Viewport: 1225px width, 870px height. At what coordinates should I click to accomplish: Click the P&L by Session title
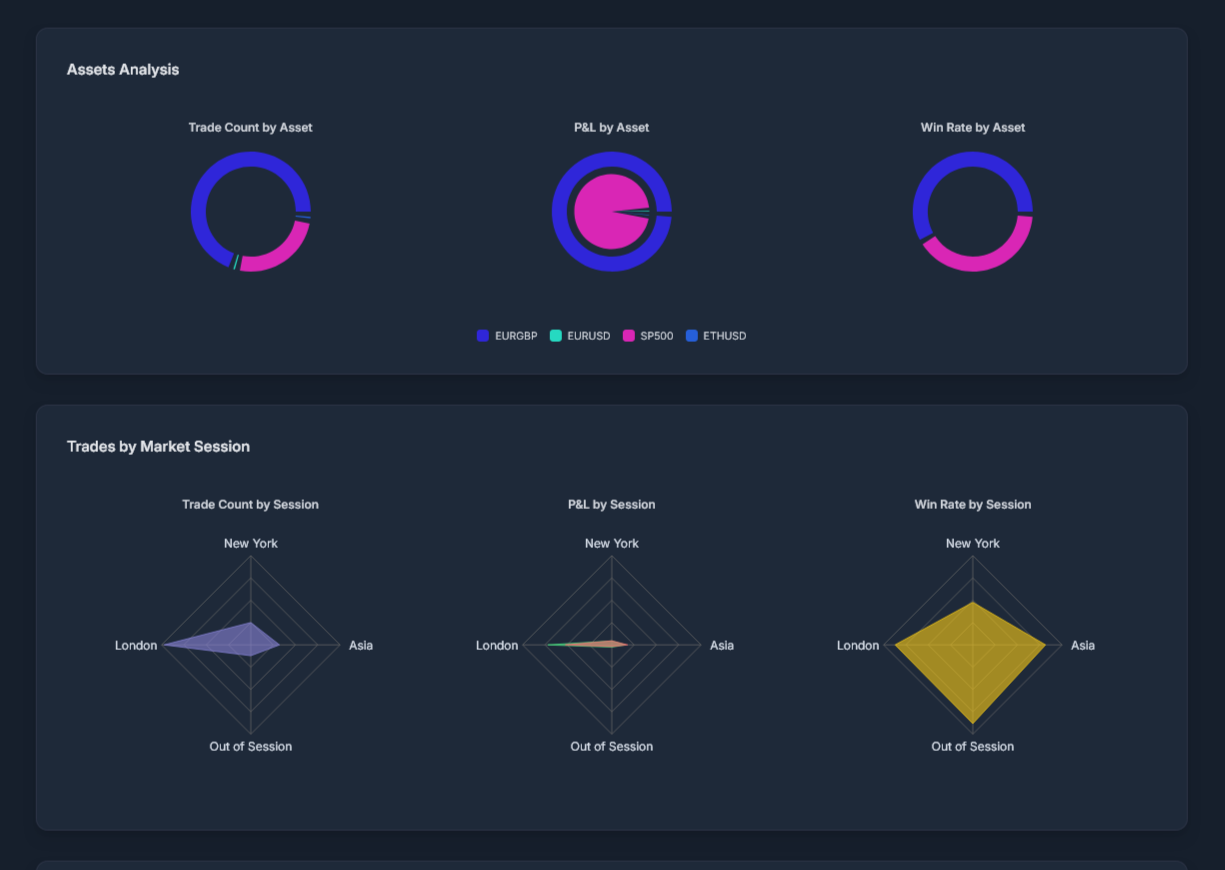tap(611, 504)
